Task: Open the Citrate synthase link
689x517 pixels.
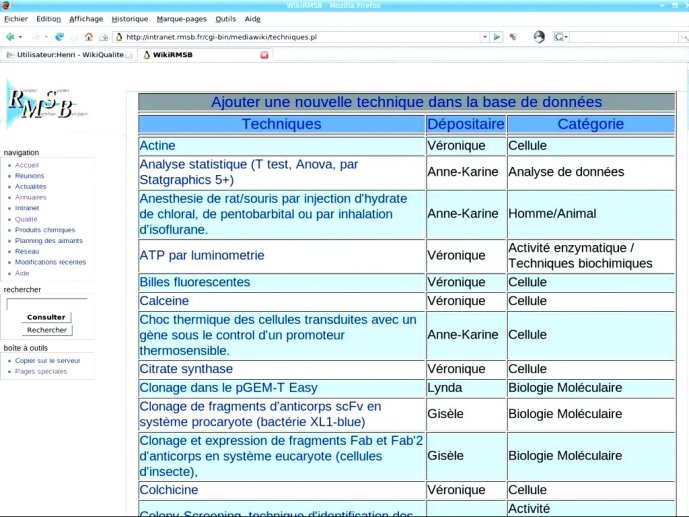Action: 186,369
